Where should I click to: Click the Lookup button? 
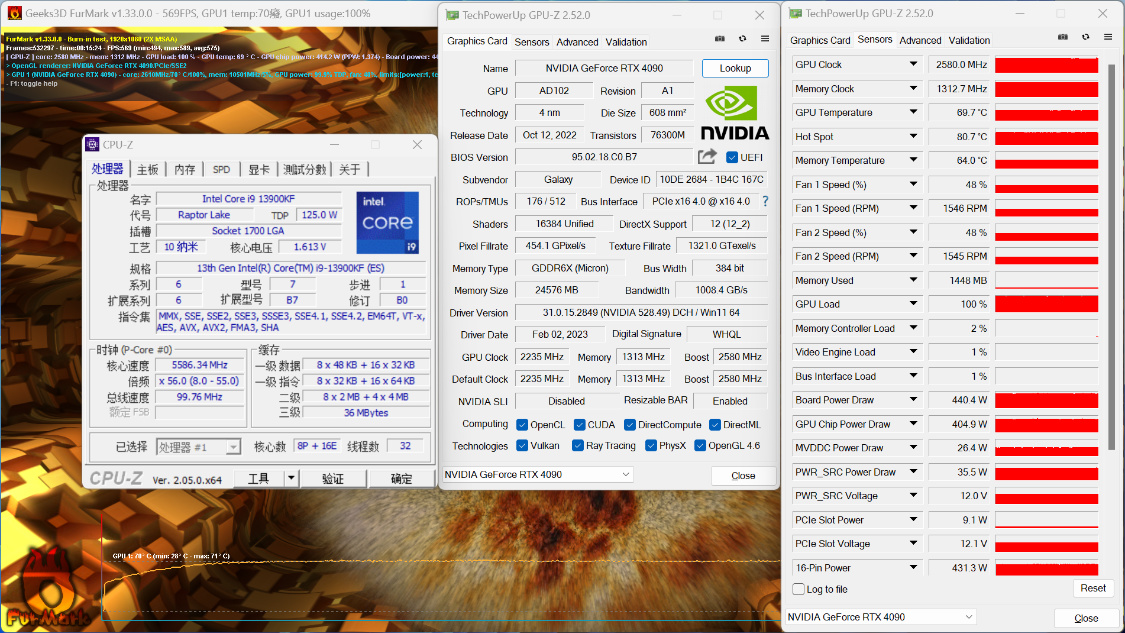click(x=735, y=68)
